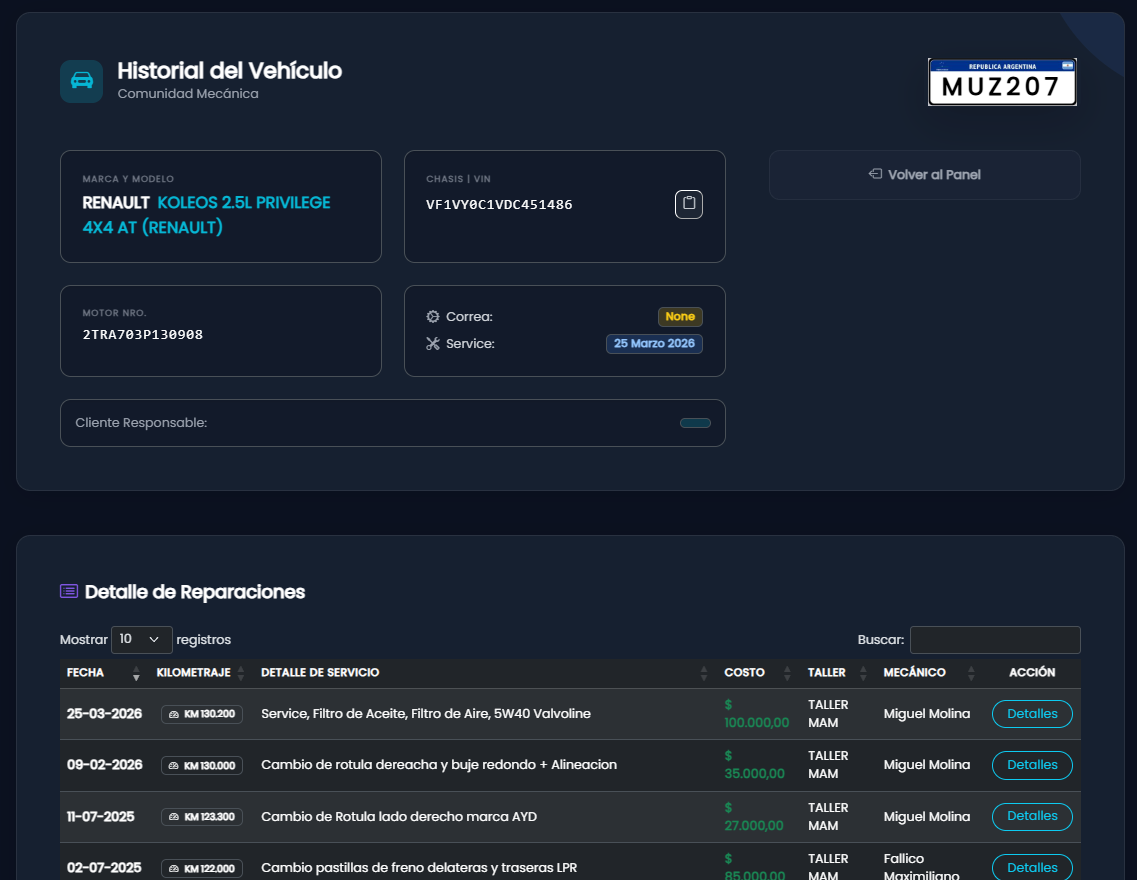This screenshot has width=1137, height=880.
Task: Click the list icon beside Detalle de Reparaciones
Action: pyautogui.click(x=69, y=591)
